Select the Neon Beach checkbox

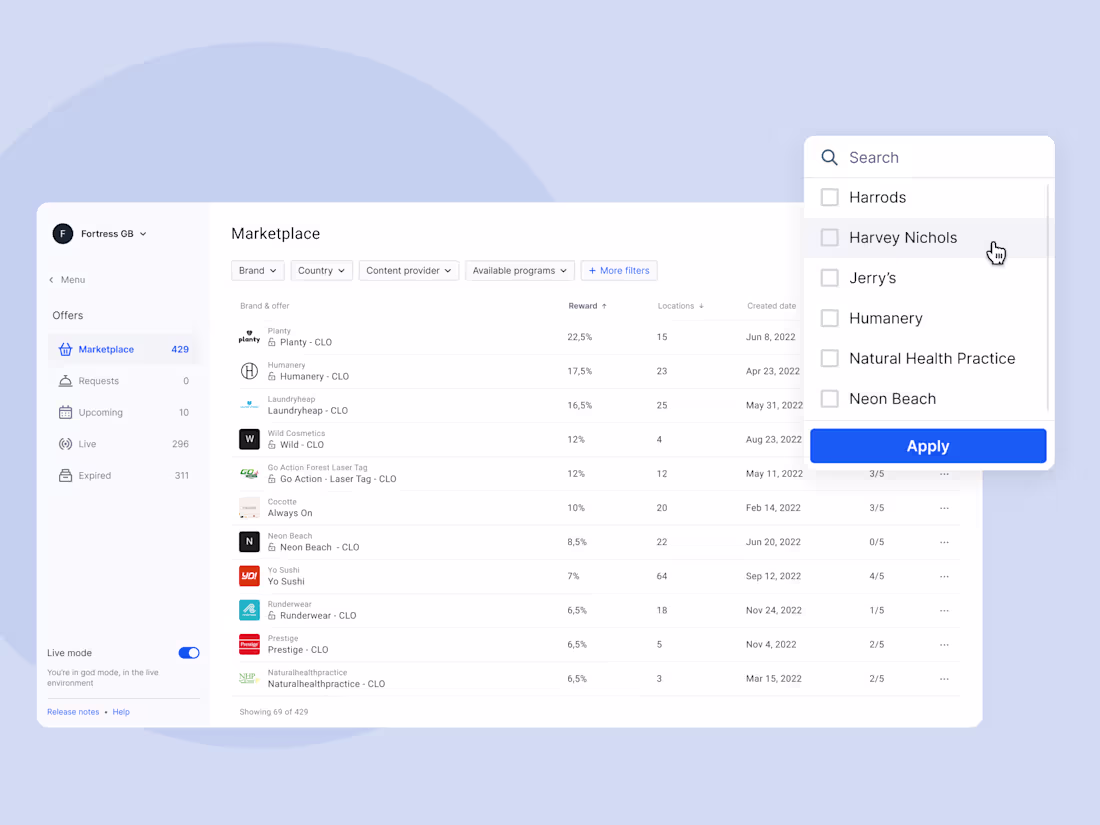(x=829, y=398)
